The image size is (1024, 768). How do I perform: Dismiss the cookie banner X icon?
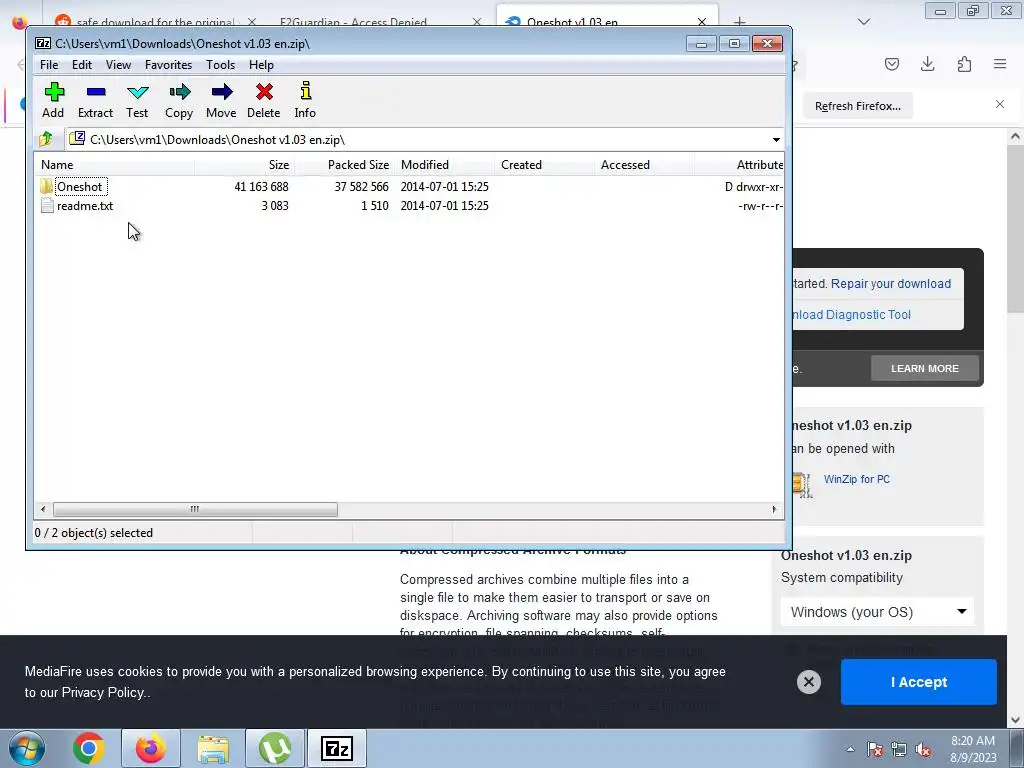click(x=808, y=682)
